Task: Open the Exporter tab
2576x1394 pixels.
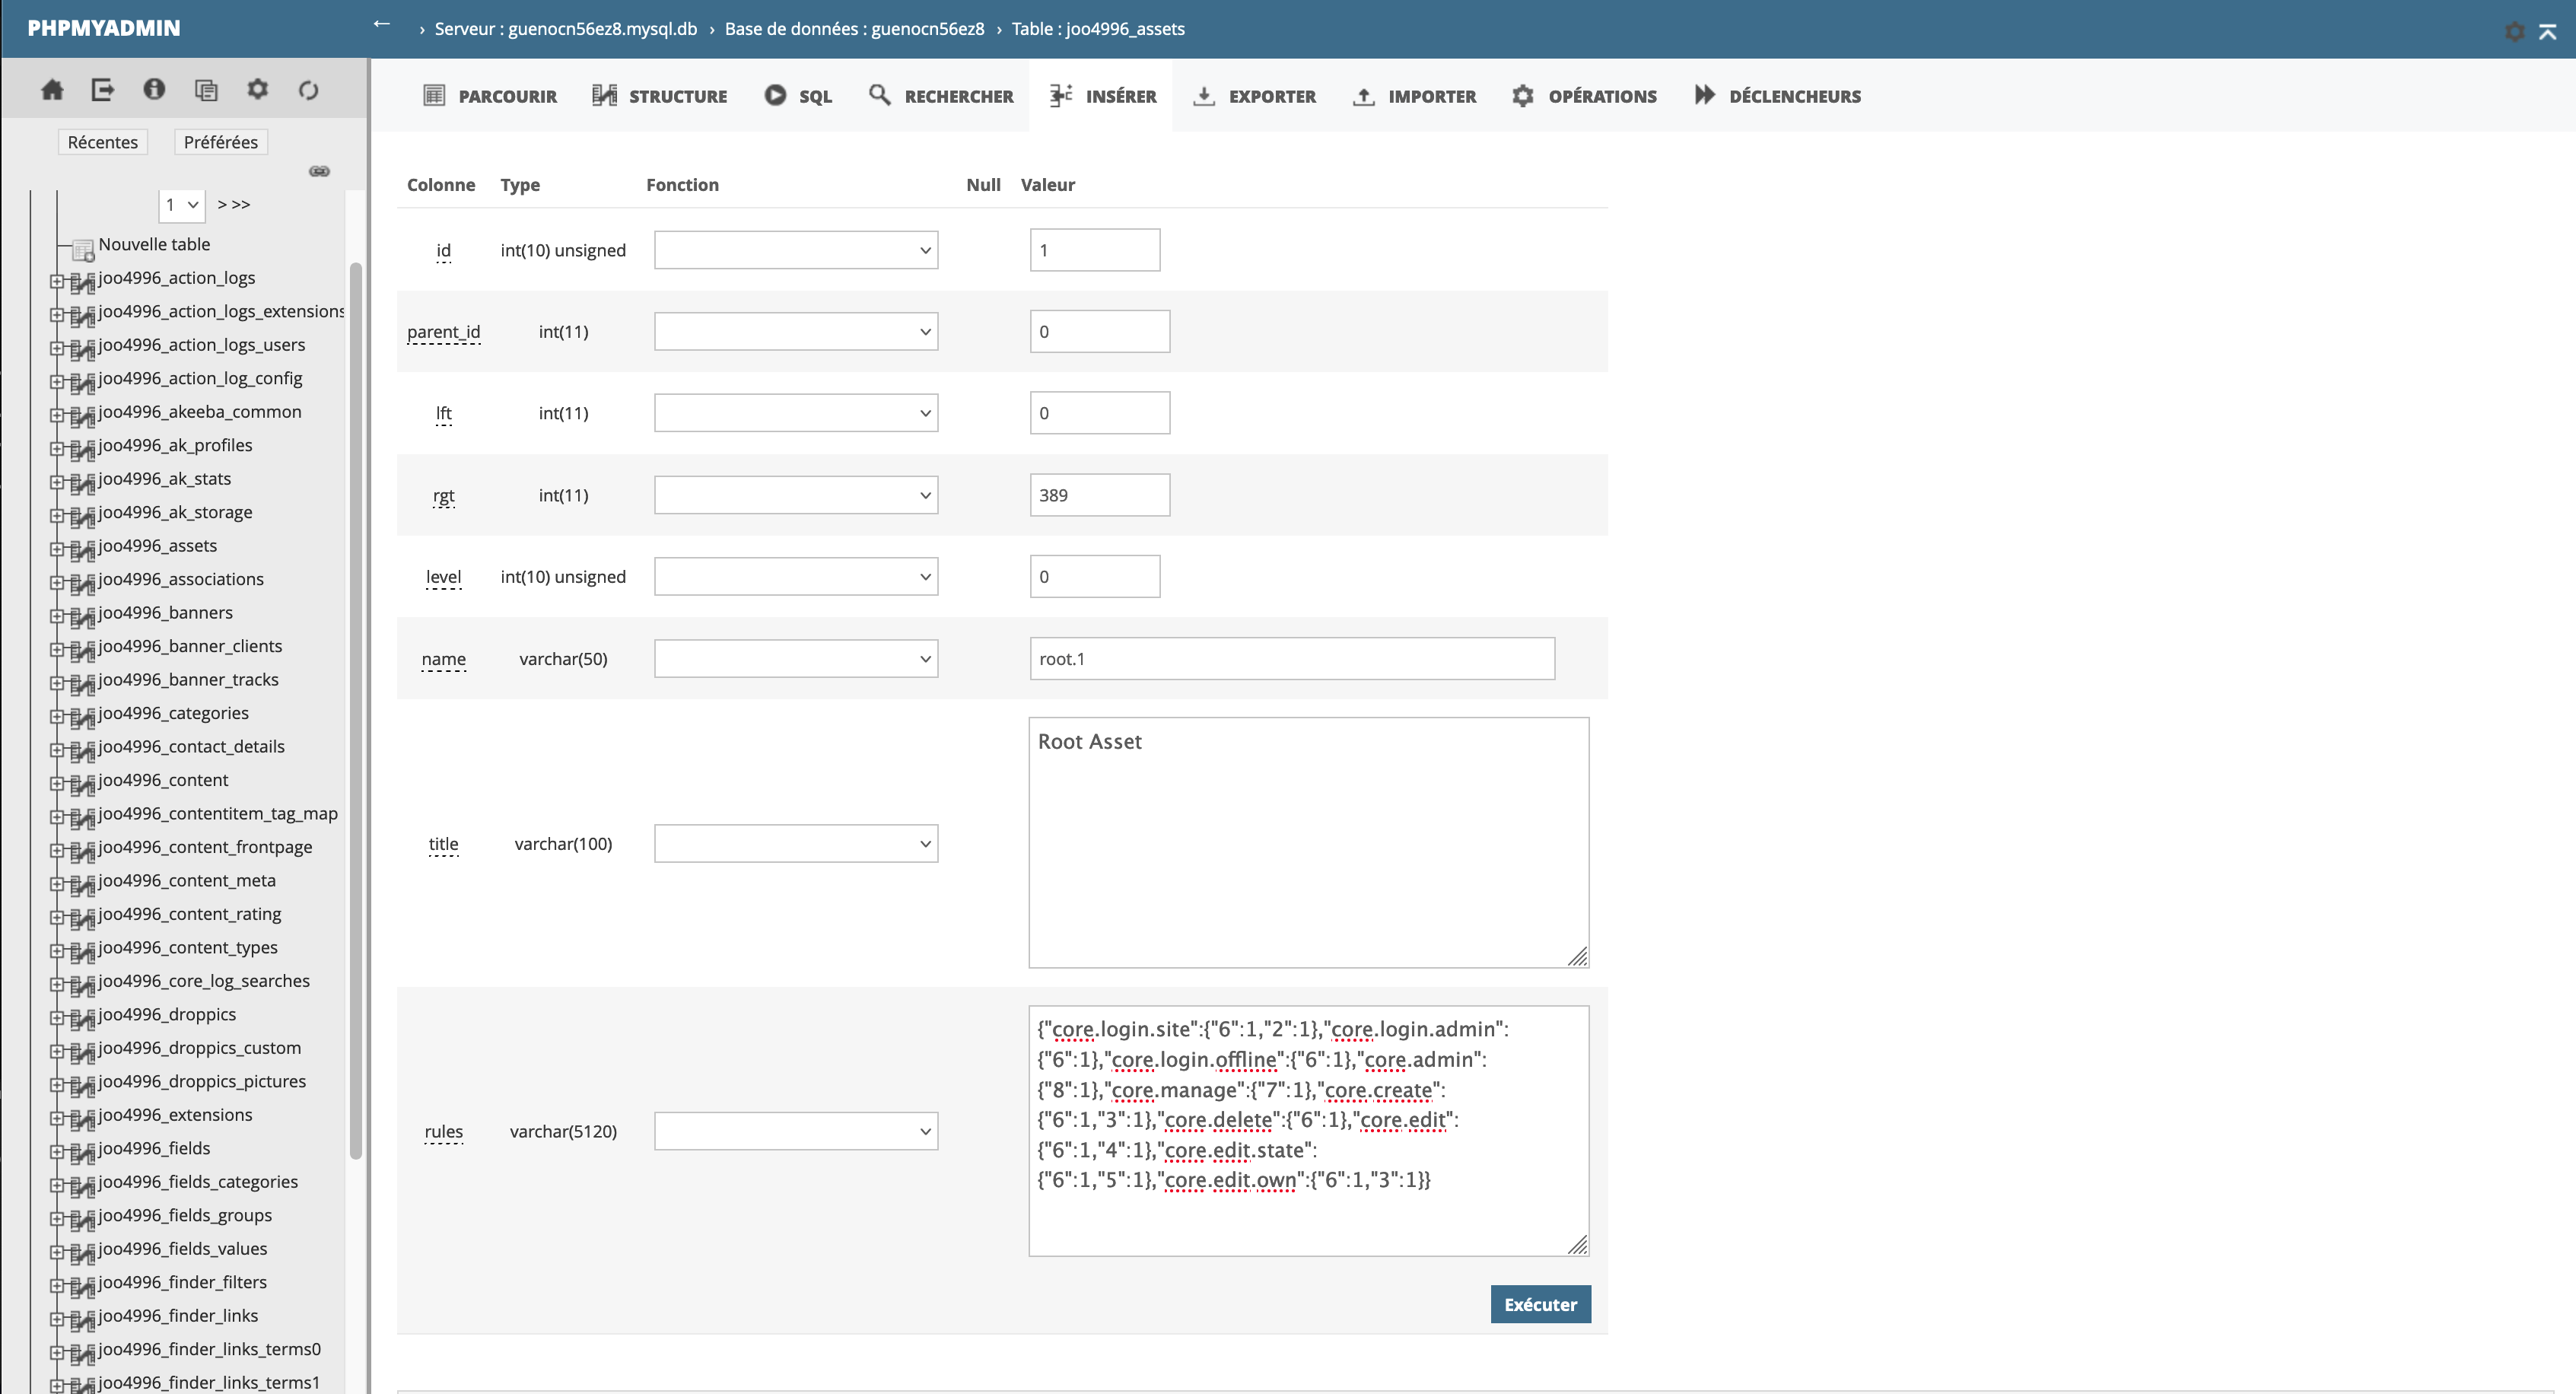Action: (x=1255, y=96)
